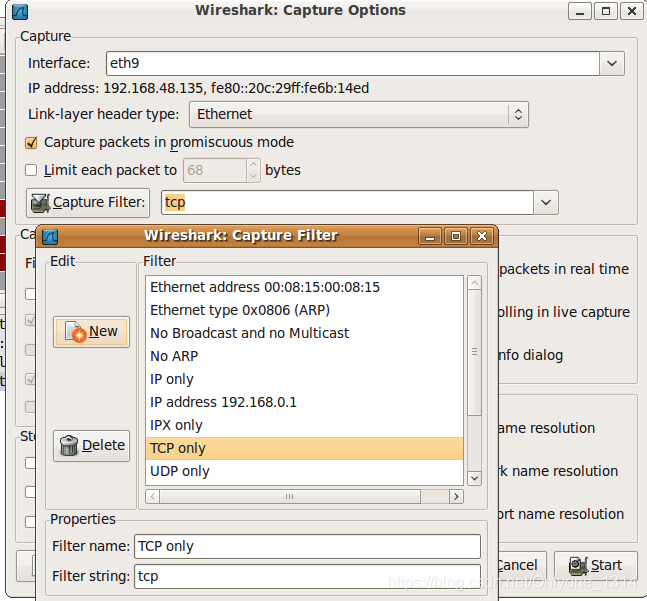This screenshot has width=647, height=601.
Task: Maximize the Capture Options window
Action: (606, 12)
